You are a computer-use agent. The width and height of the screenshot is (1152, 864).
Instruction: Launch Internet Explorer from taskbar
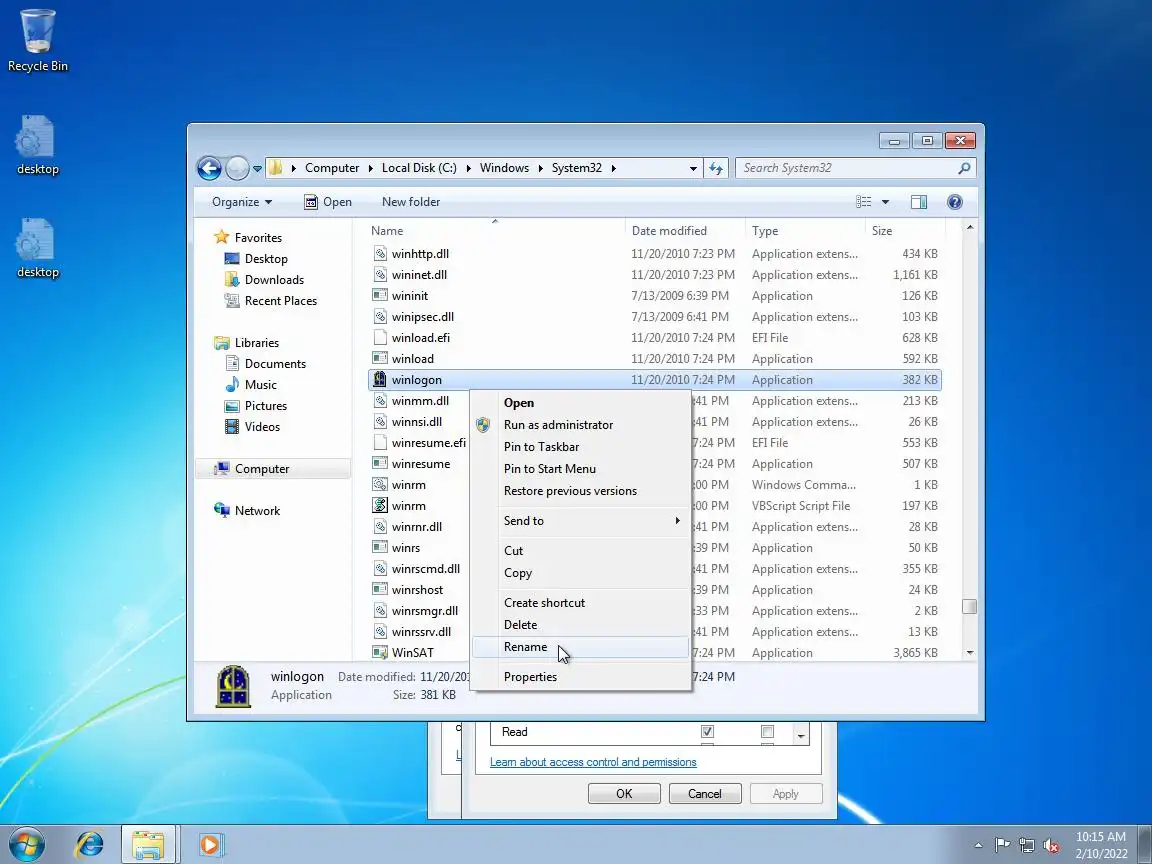[90, 844]
